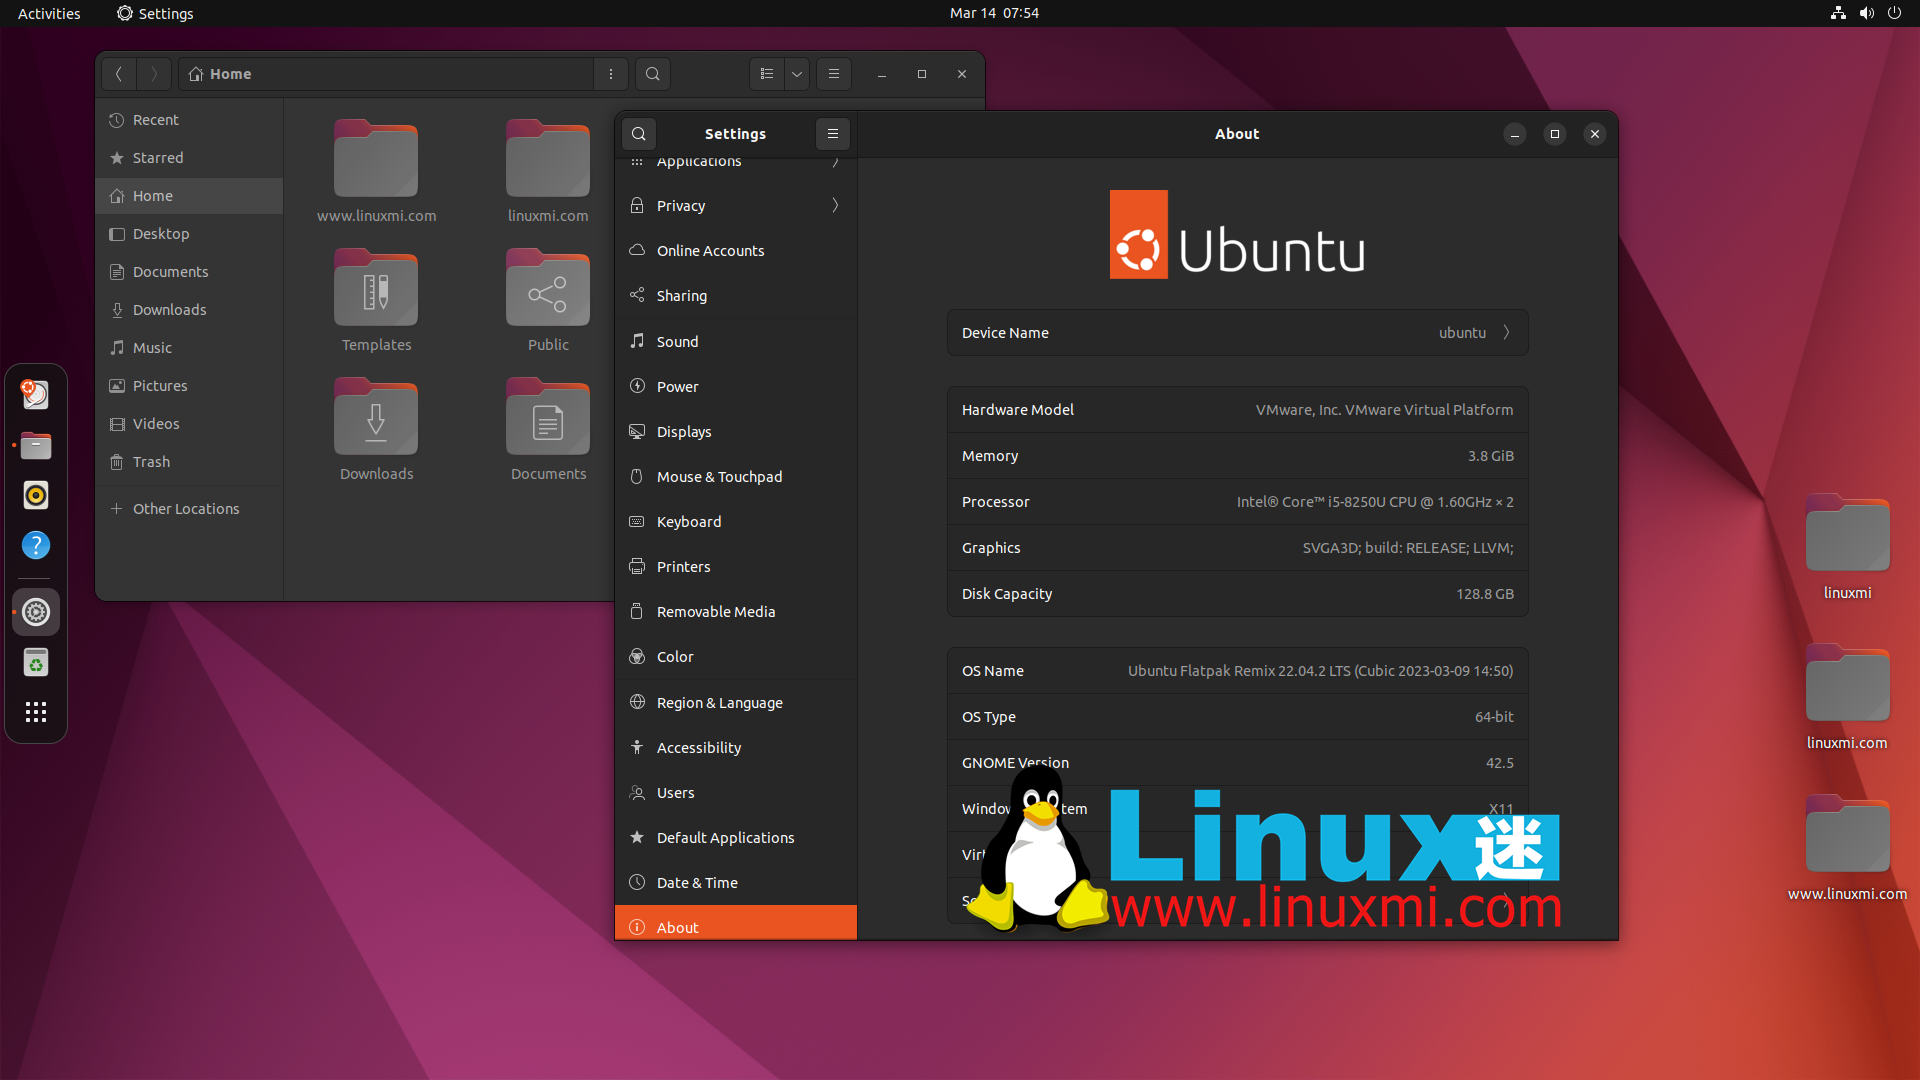Expand the Privacy chevron arrow
Screen dimensions: 1920x1080
click(835, 206)
